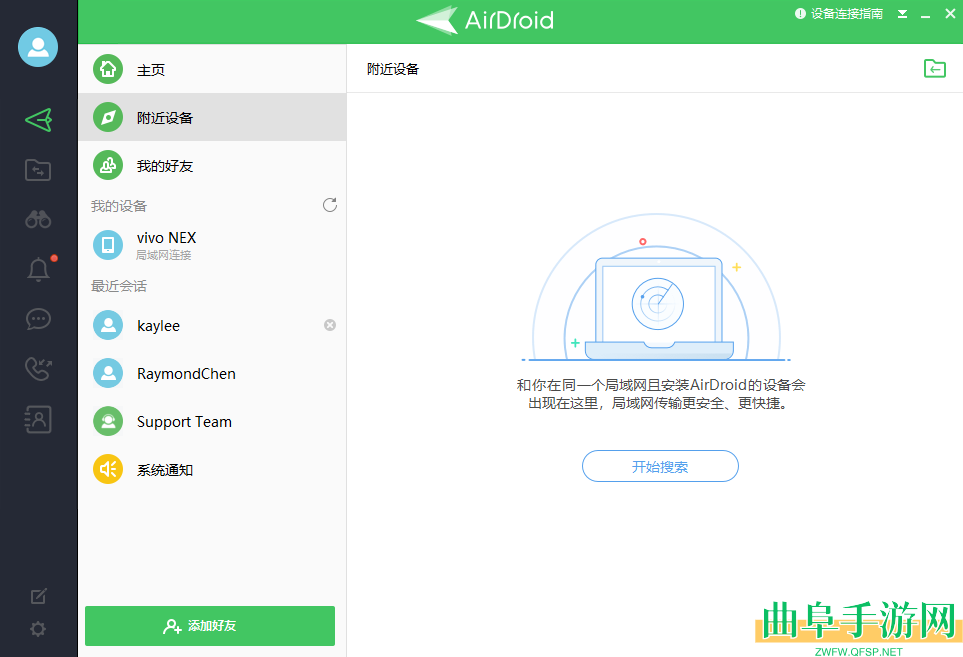Screen dimensions: 963x657
Task: Click the 主页 home icon
Action: (108, 69)
